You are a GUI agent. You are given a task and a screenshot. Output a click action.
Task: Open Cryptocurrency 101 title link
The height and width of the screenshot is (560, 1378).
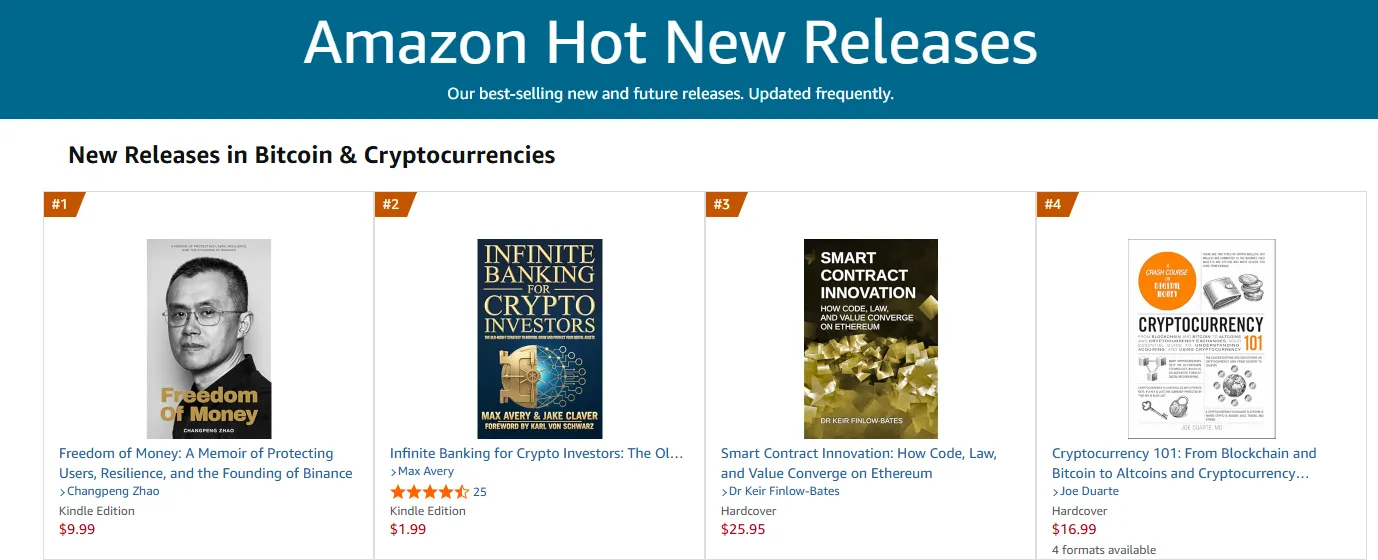pos(1184,463)
